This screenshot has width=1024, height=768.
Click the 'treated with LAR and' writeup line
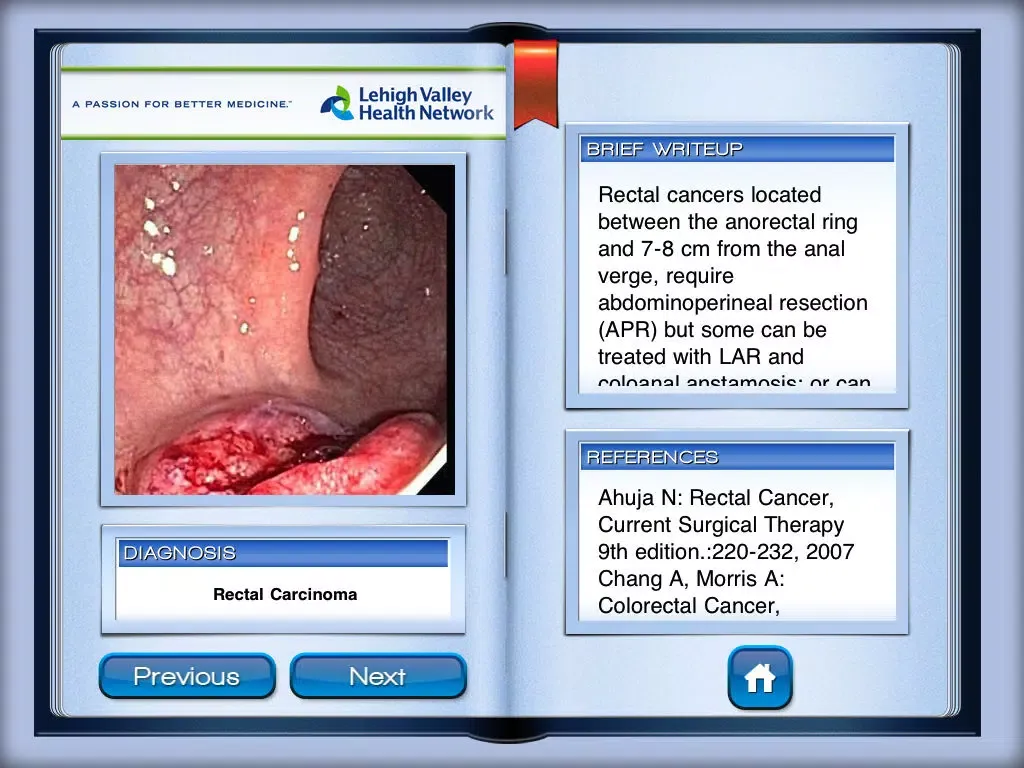(x=701, y=357)
